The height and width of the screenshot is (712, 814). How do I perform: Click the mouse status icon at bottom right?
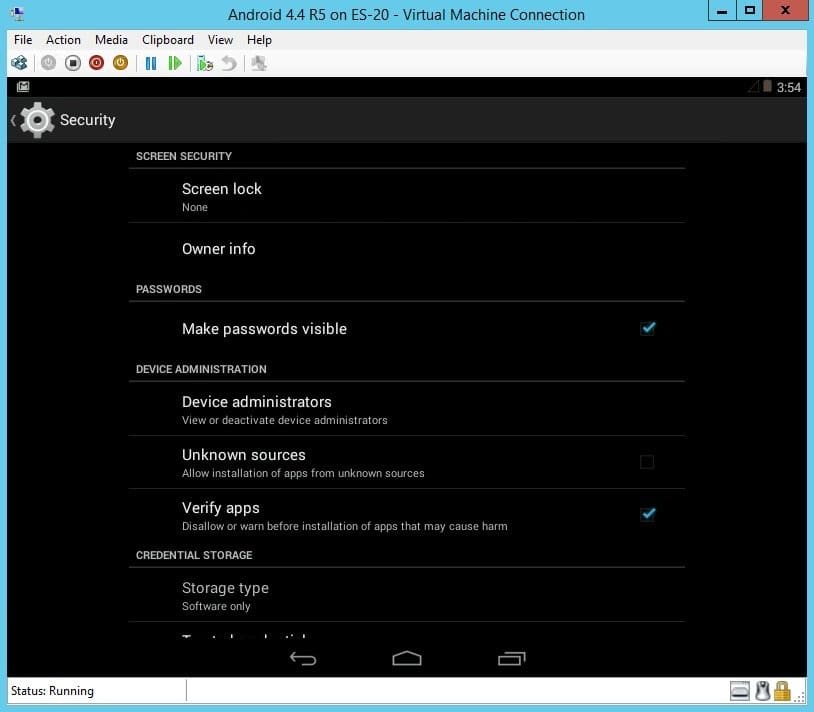pos(762,691)
